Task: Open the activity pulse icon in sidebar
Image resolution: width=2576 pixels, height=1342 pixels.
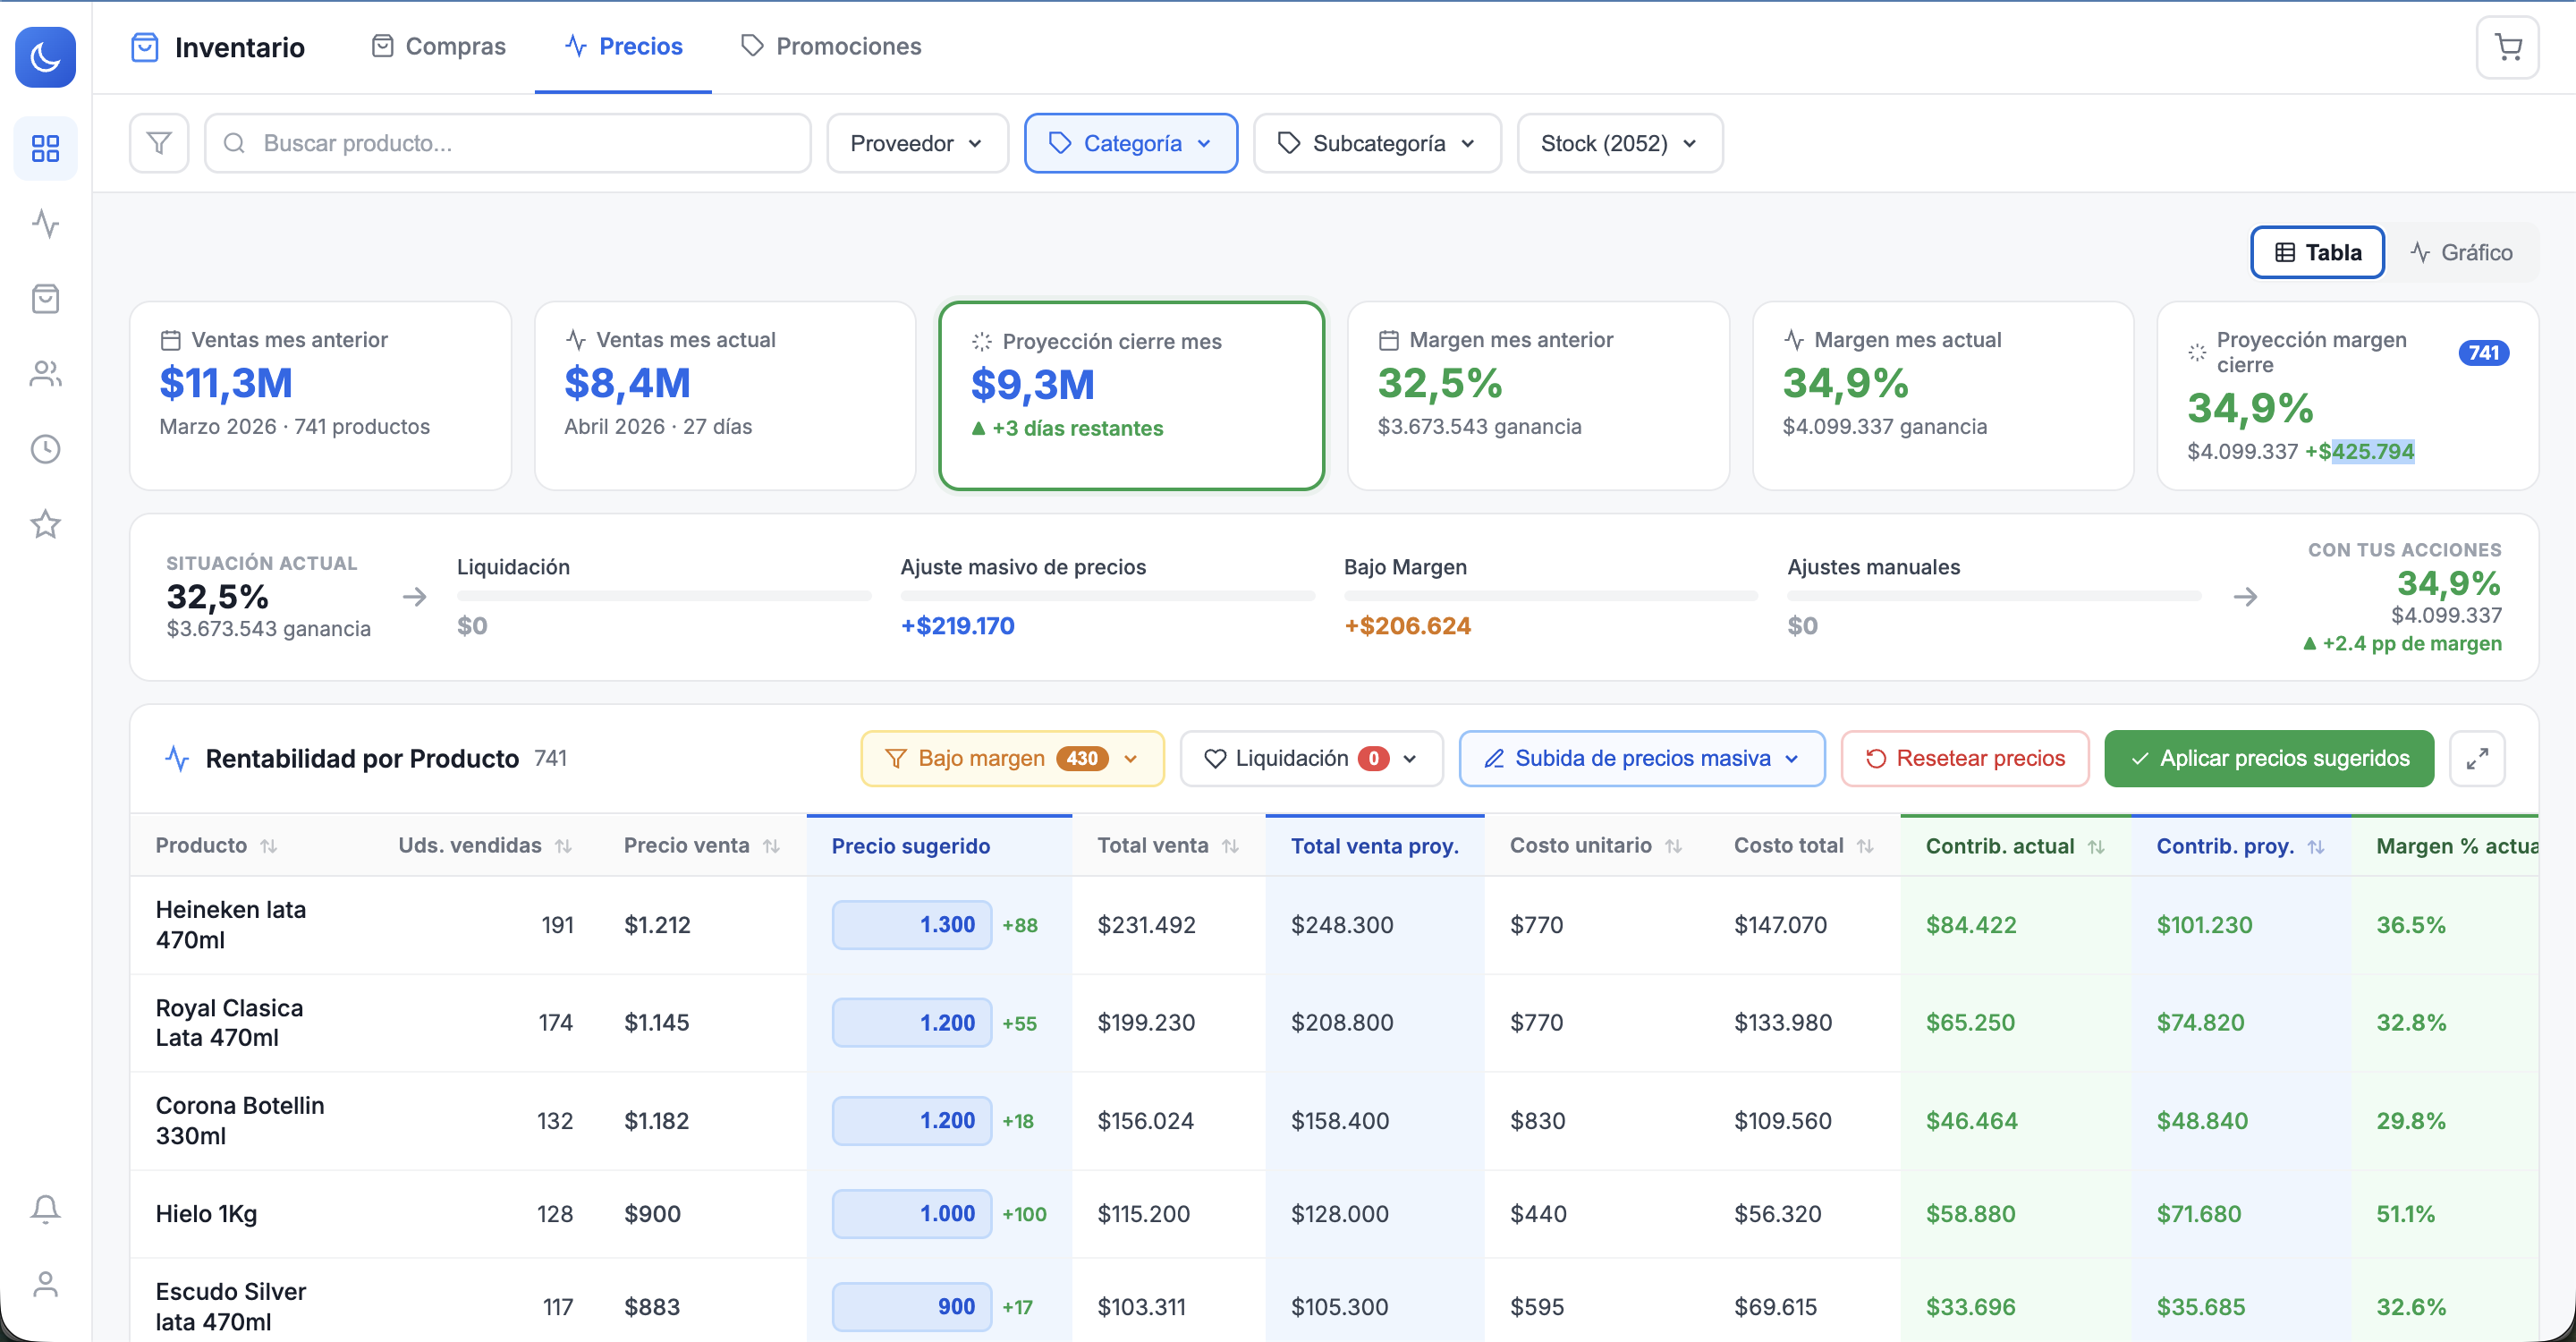Action: (45, 223)
